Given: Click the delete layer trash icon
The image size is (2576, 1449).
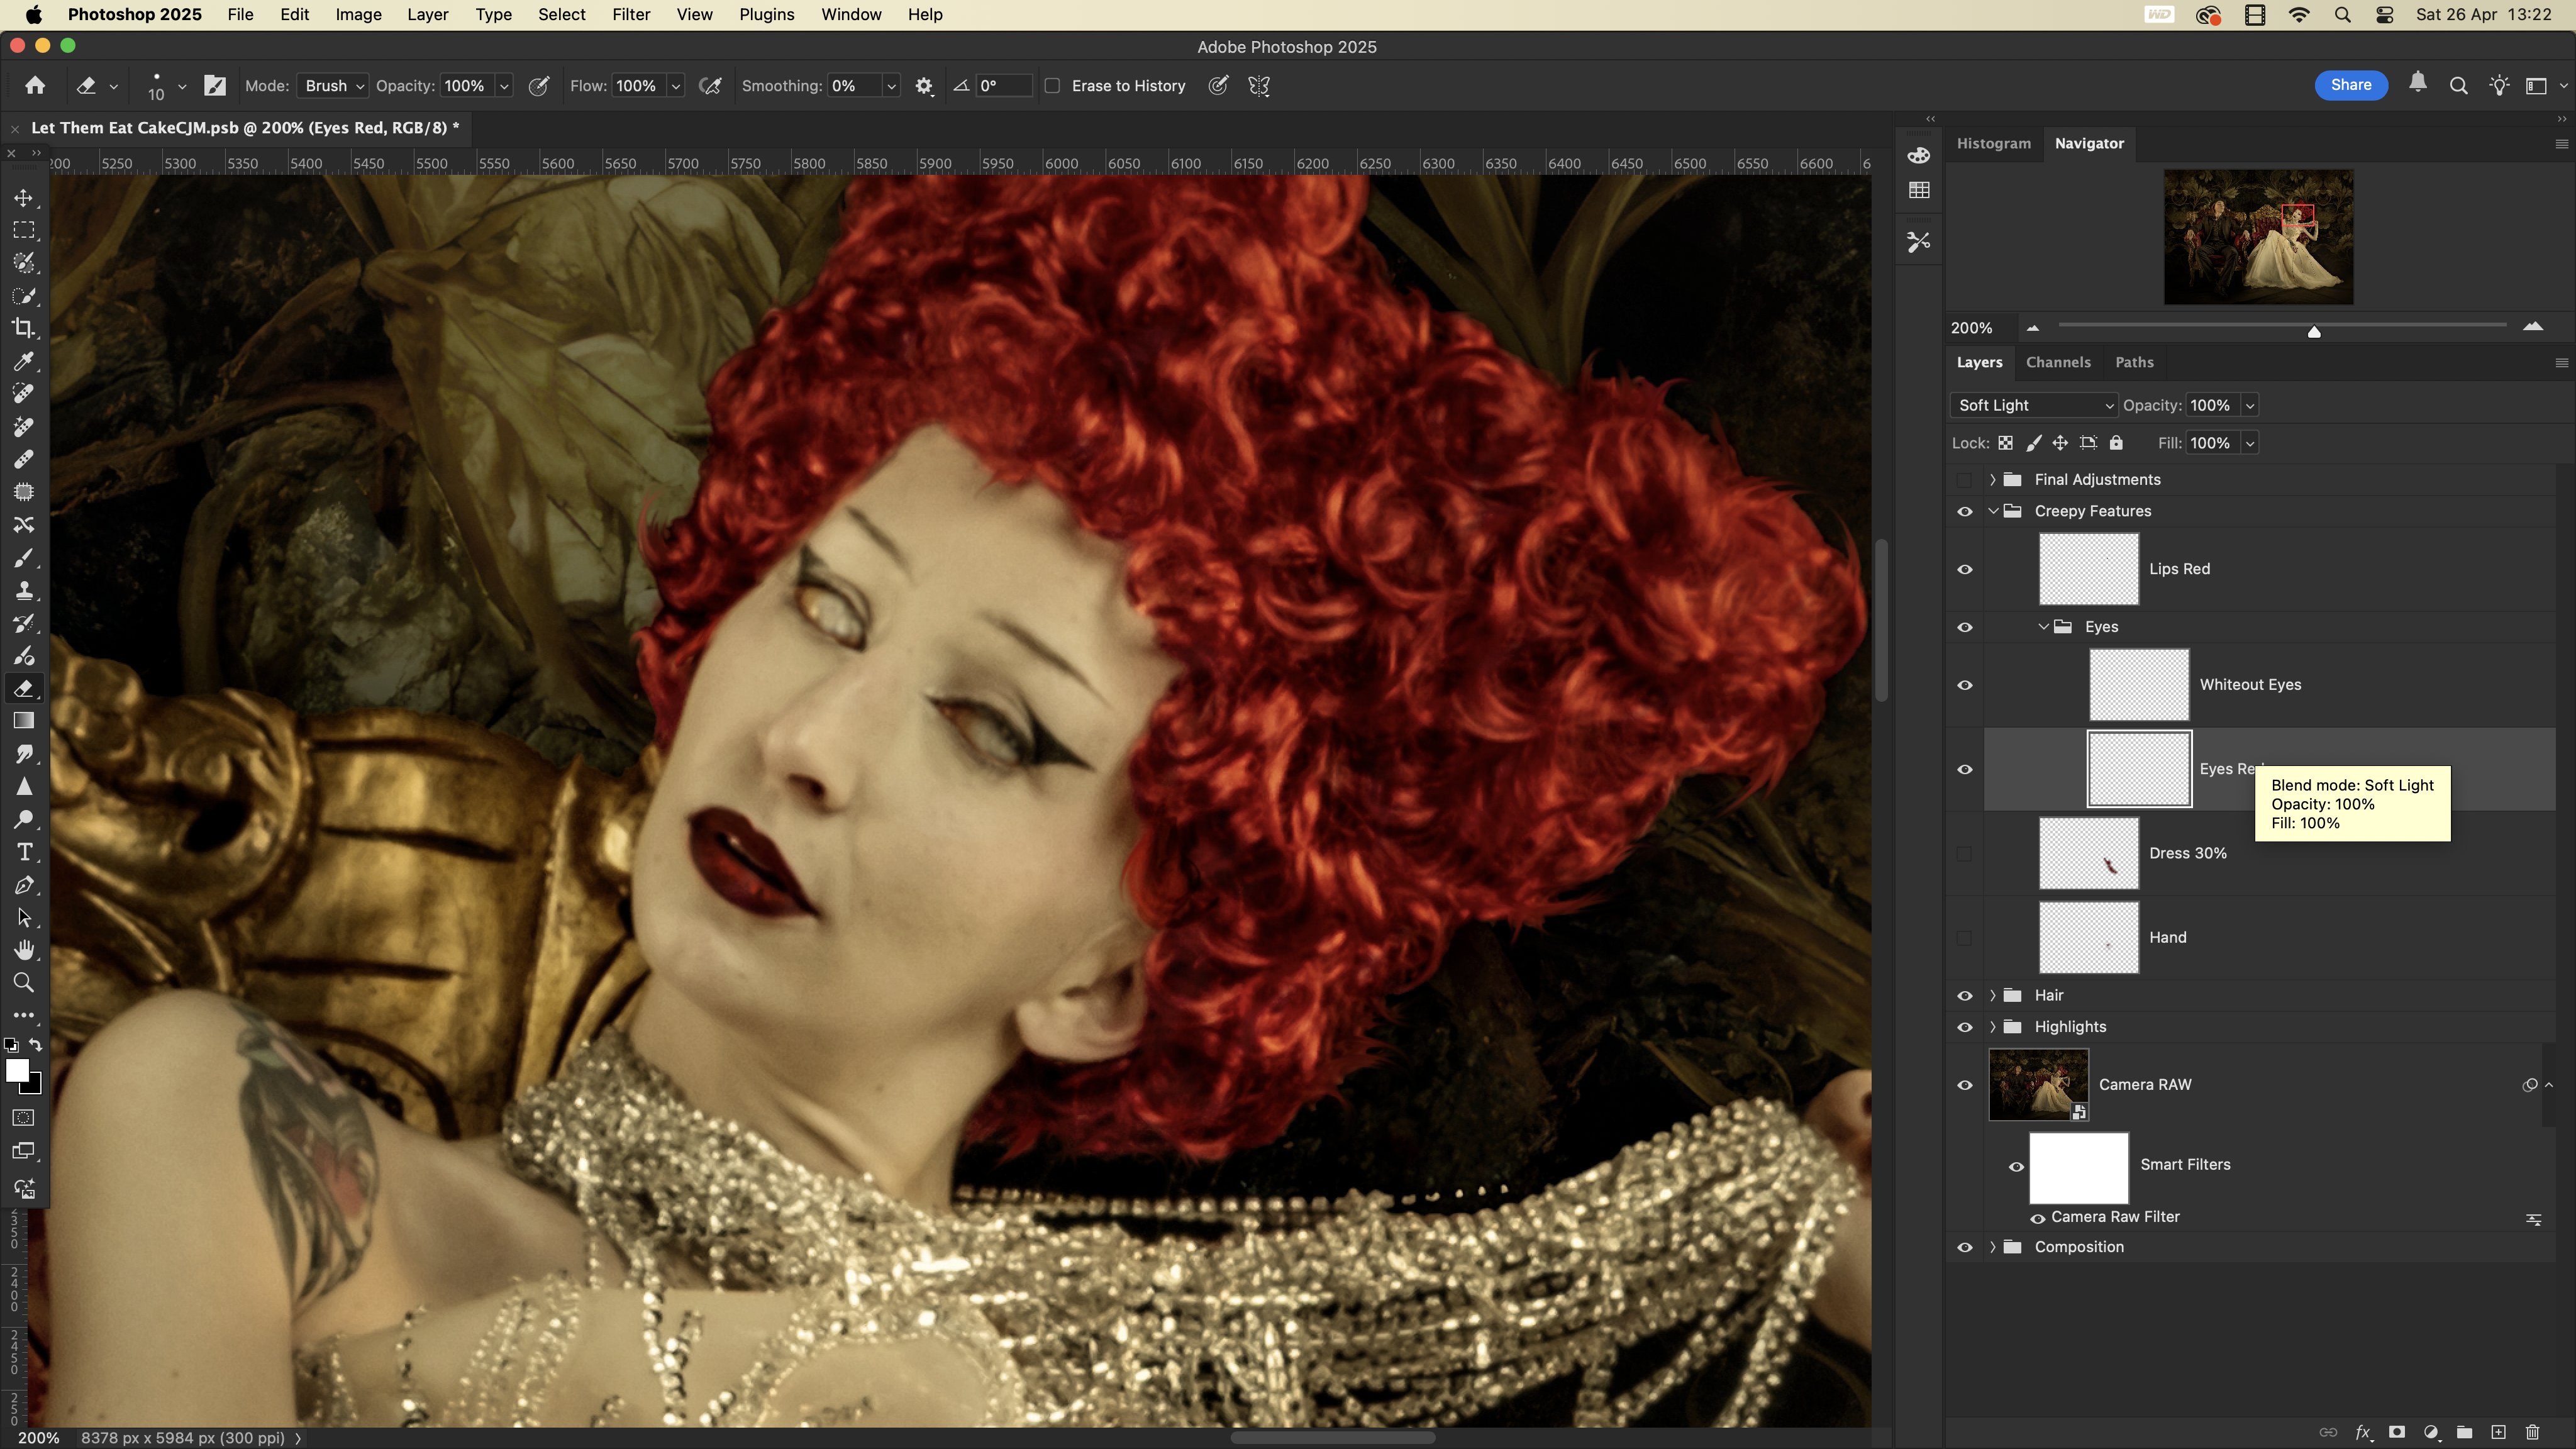Looking at the screenshot, I should 2532,1432.
